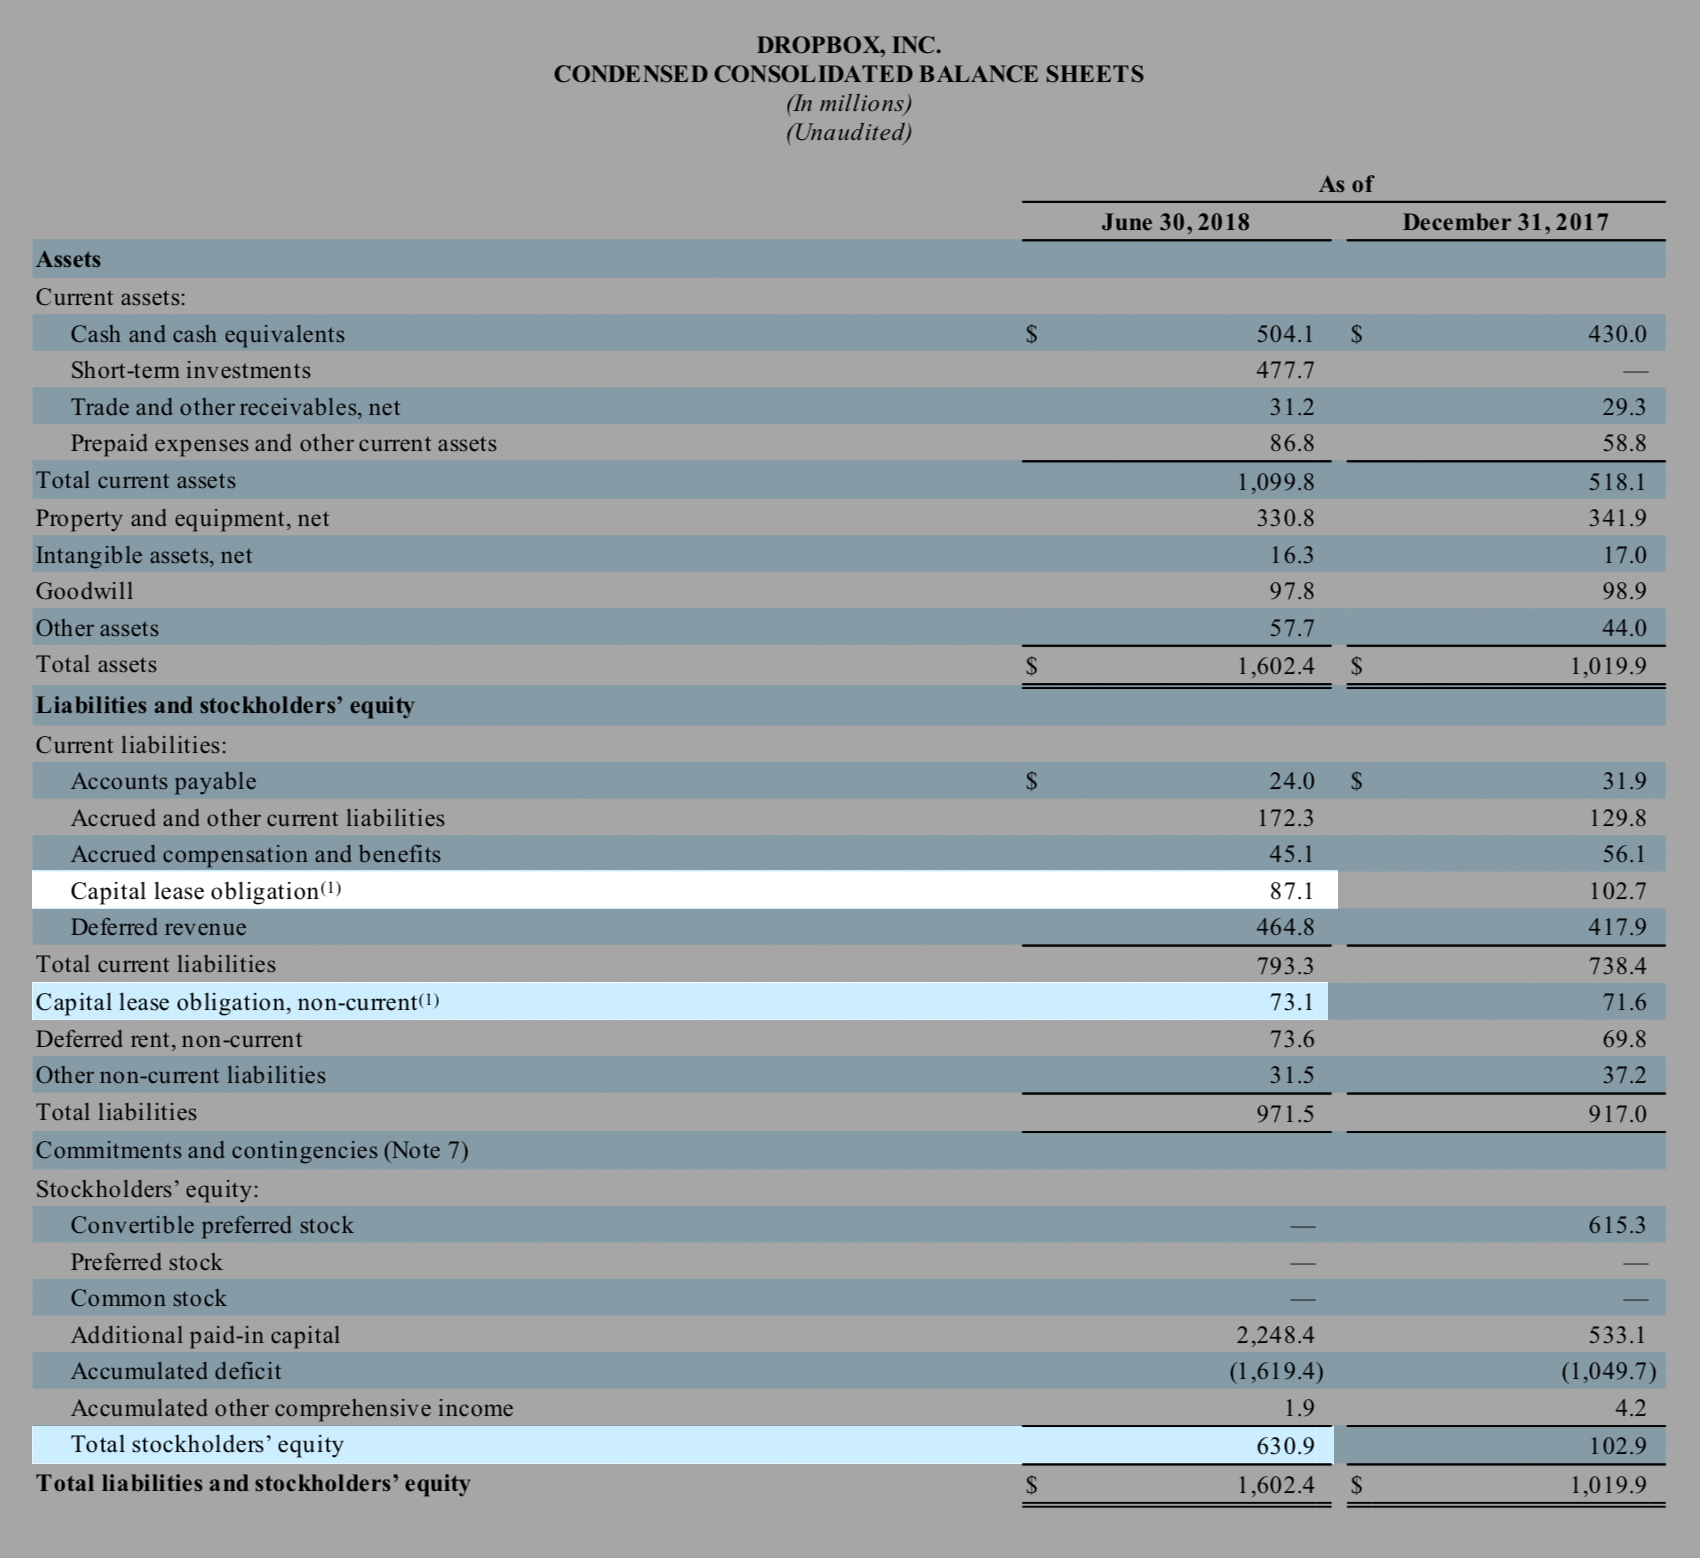The height and width of the screenshot is (1558, 1700).
Task: Select the 'Total current liabilities' label
Action: click(x=156, y=964)
